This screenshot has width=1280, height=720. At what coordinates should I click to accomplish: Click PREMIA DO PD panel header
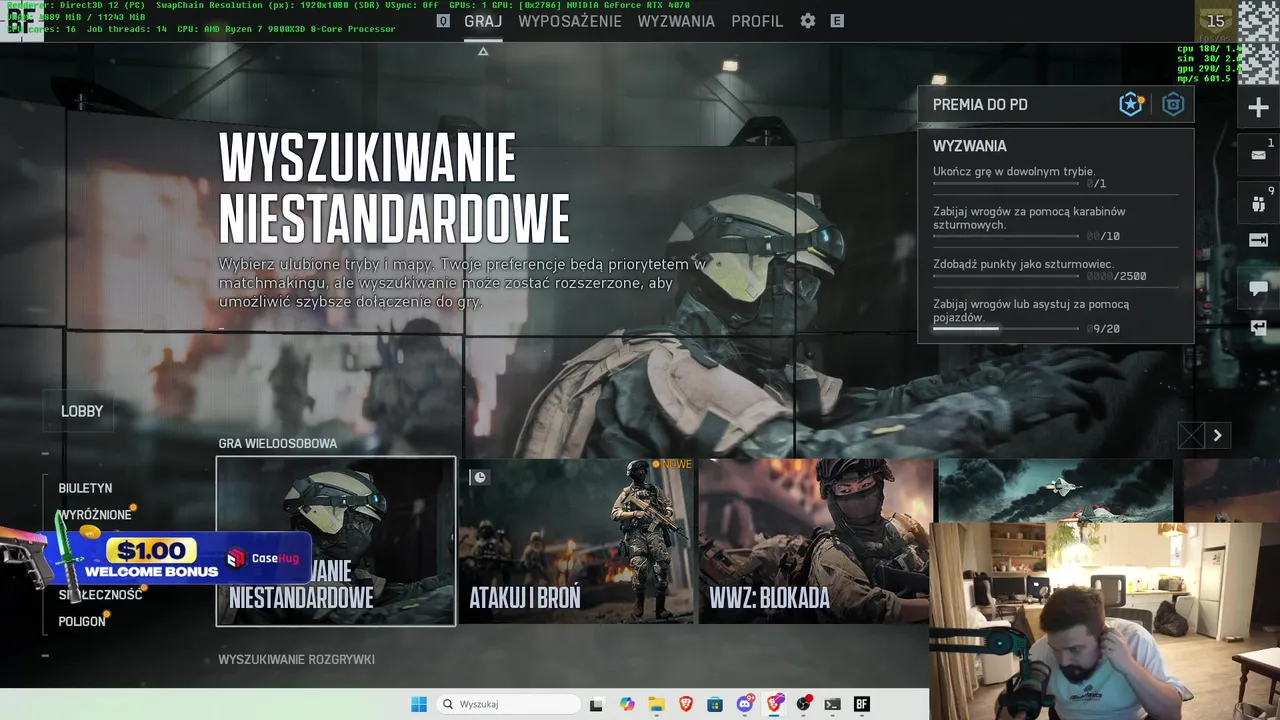pyautogui.click(x=1056, y=104)
